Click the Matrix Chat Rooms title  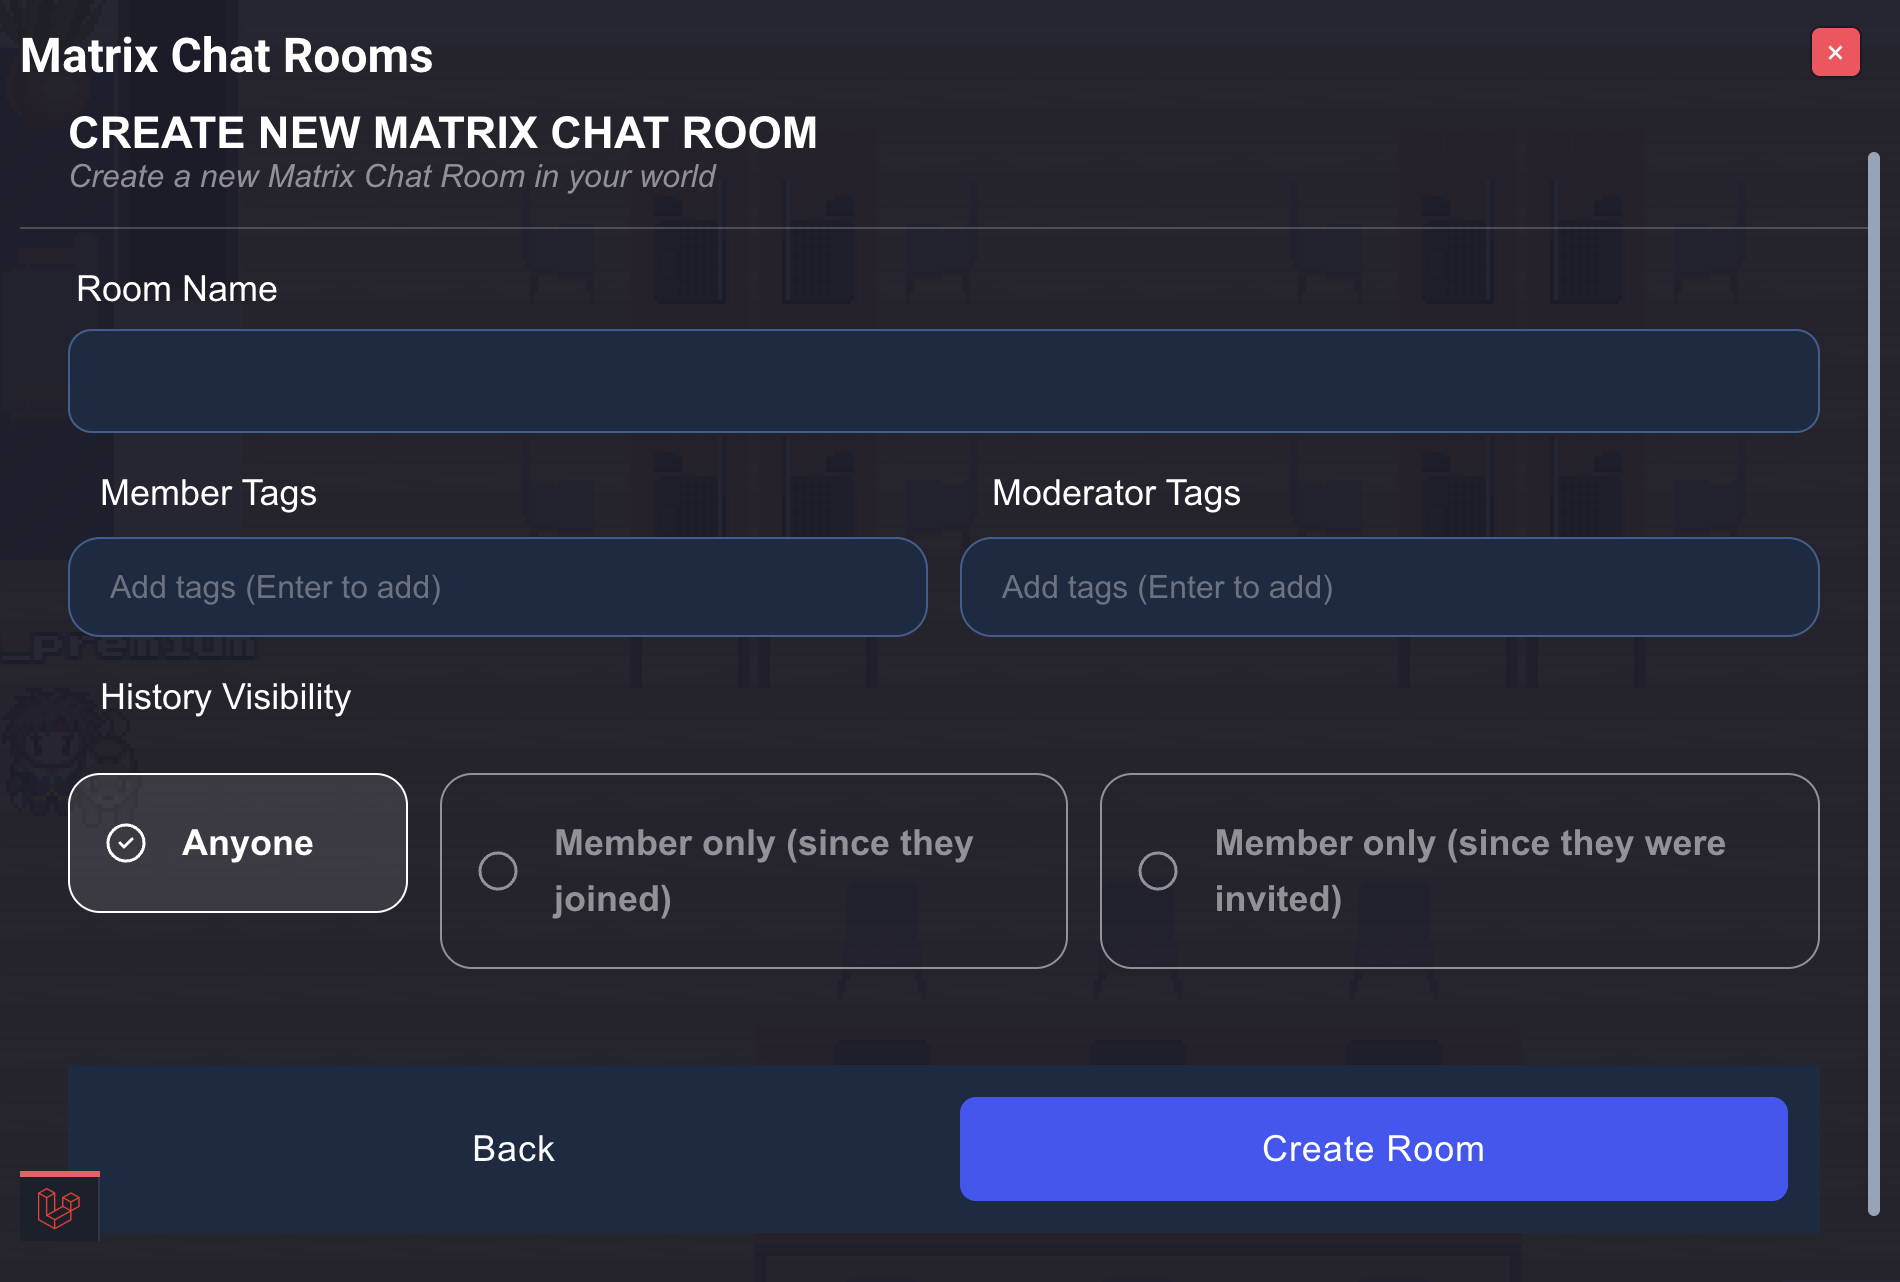pyautogui.click(x=227, y=55)
